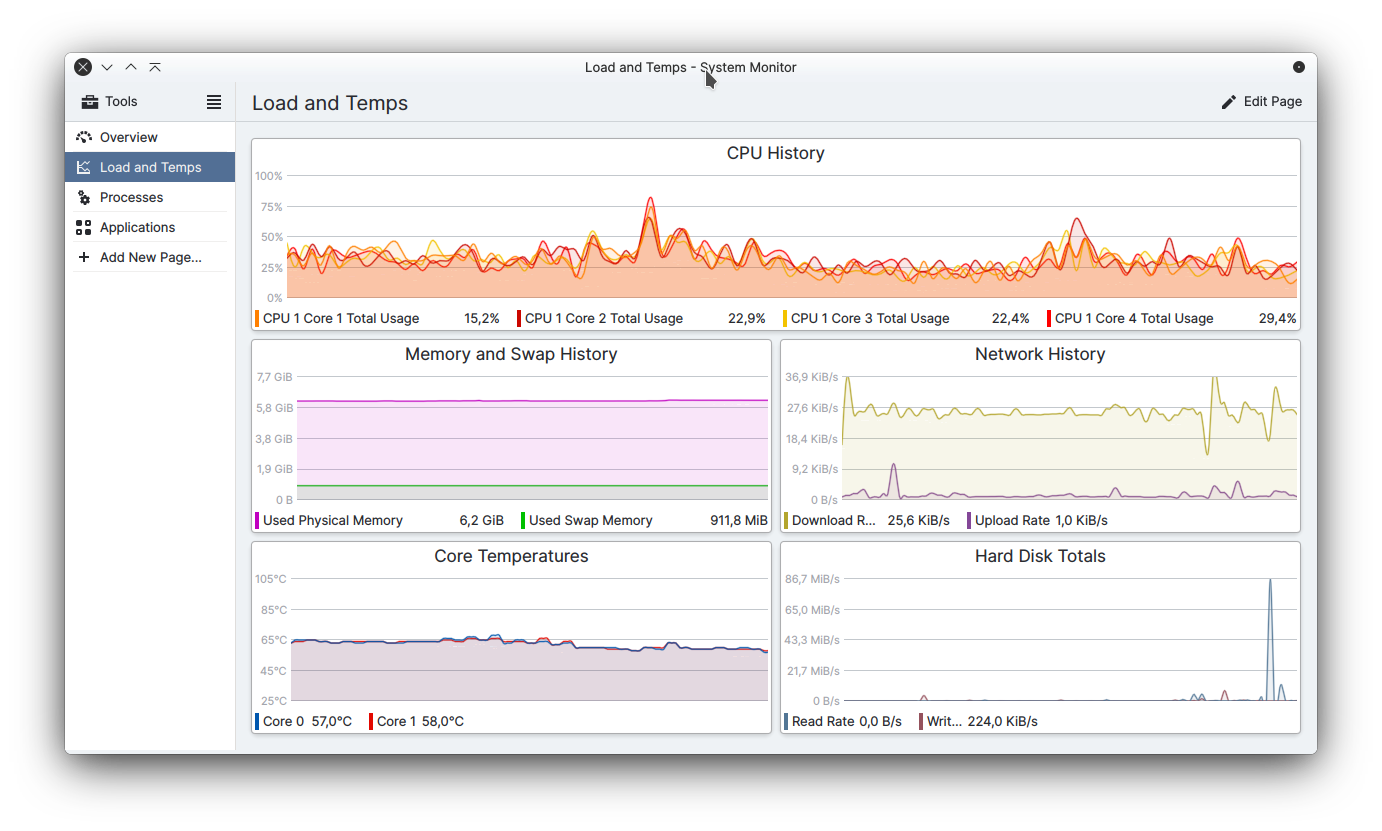The height and width of the screenshot is (831, 1382).
Task: Click the maximize up-chevron in title bar
Action: click(x=131, y=67)
